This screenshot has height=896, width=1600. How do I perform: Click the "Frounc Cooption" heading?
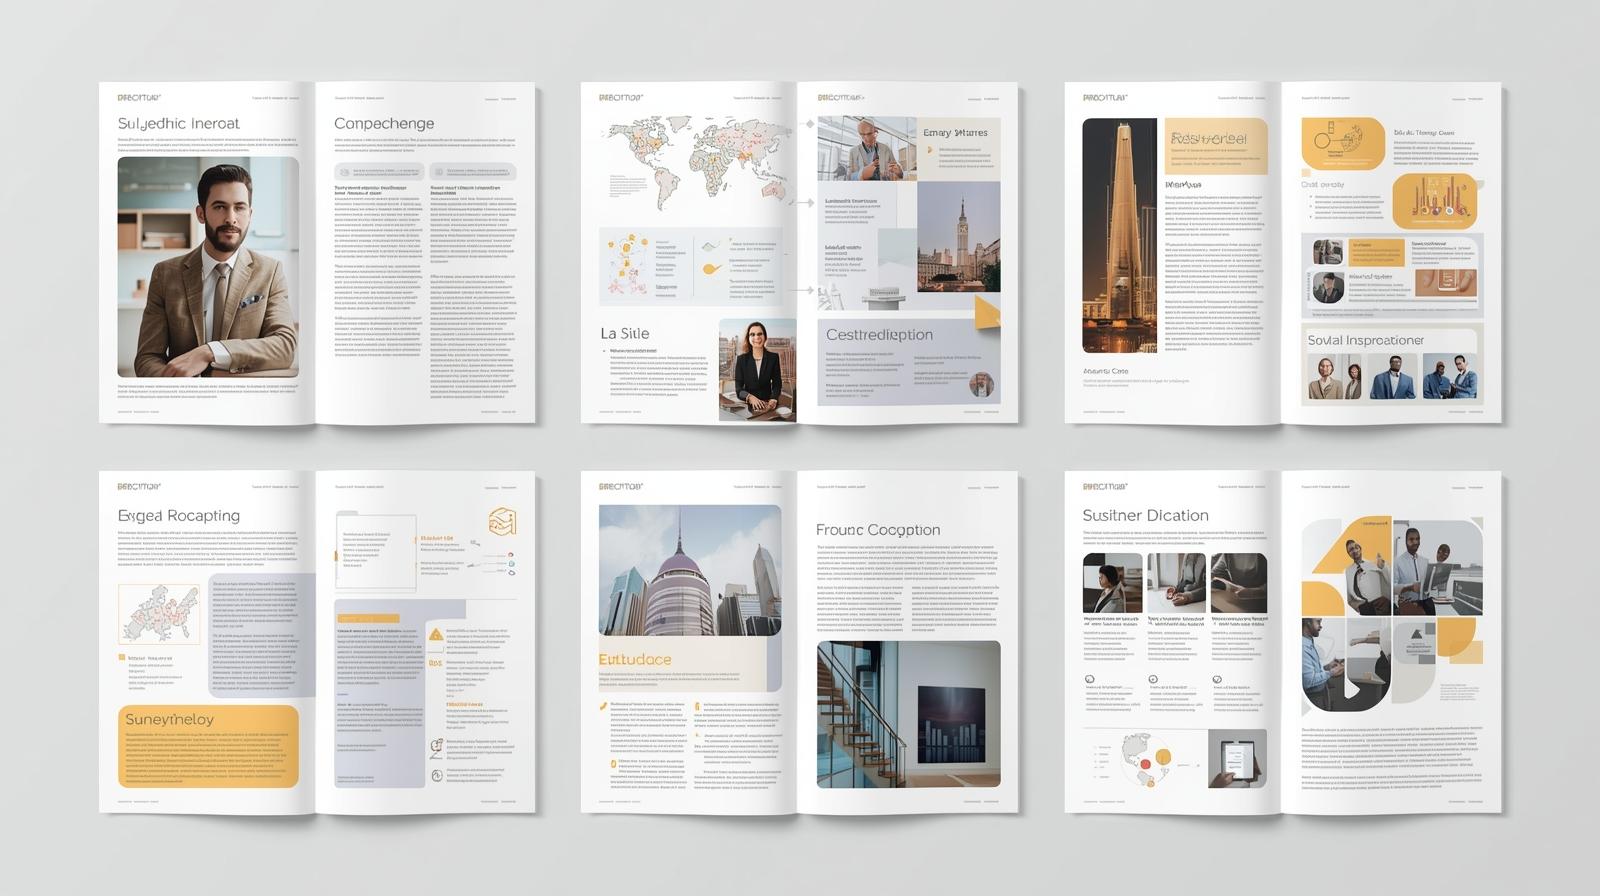(877, 530)
